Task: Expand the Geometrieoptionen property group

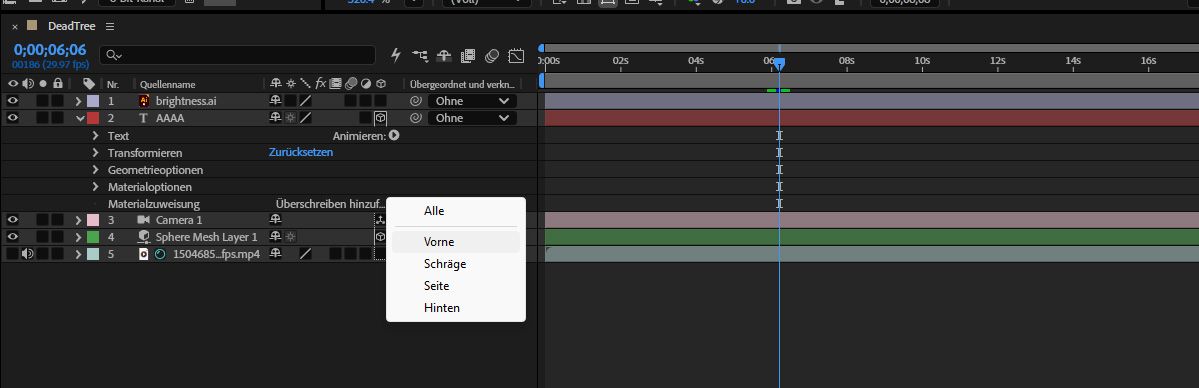Action: tap(96, 170)
